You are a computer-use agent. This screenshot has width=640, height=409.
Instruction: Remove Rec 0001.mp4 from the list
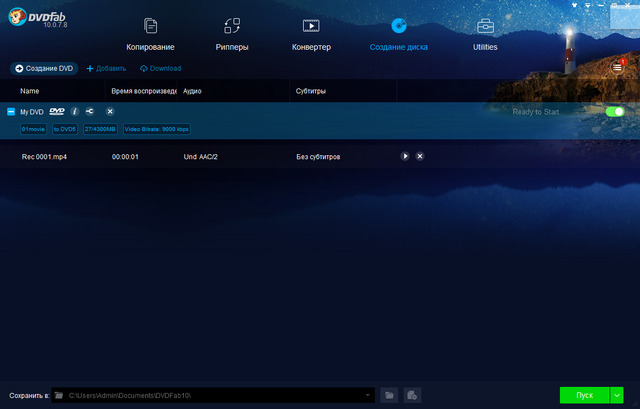(420, 156)
